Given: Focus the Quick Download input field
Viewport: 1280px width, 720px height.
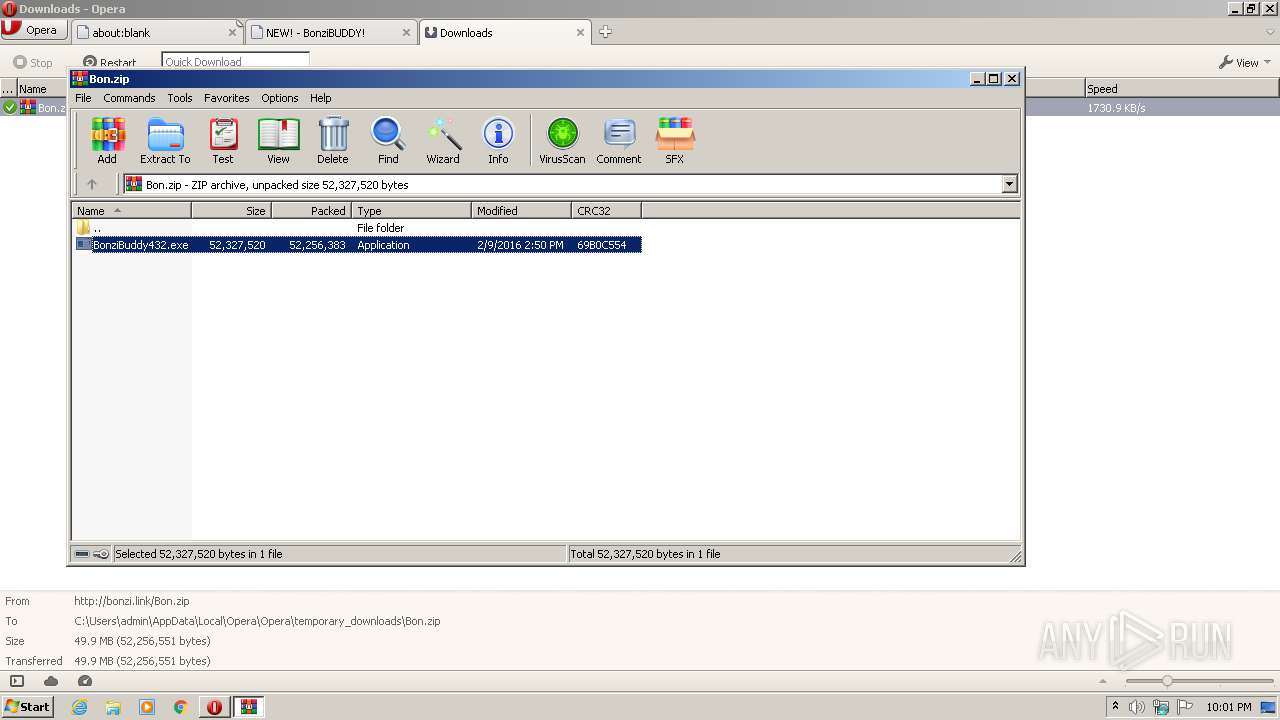Looking at the screenshot, I should click(235, 61).
